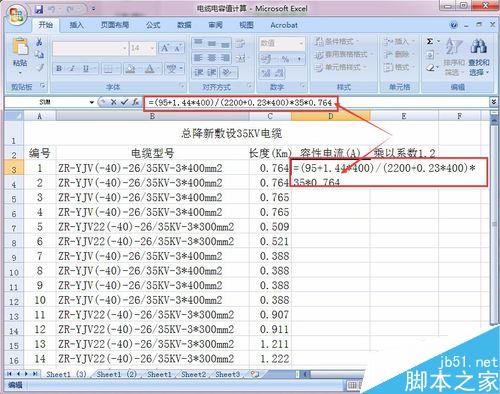
Task: Open the Name Box dropdown arrow
Action: (x=91, y=102)
